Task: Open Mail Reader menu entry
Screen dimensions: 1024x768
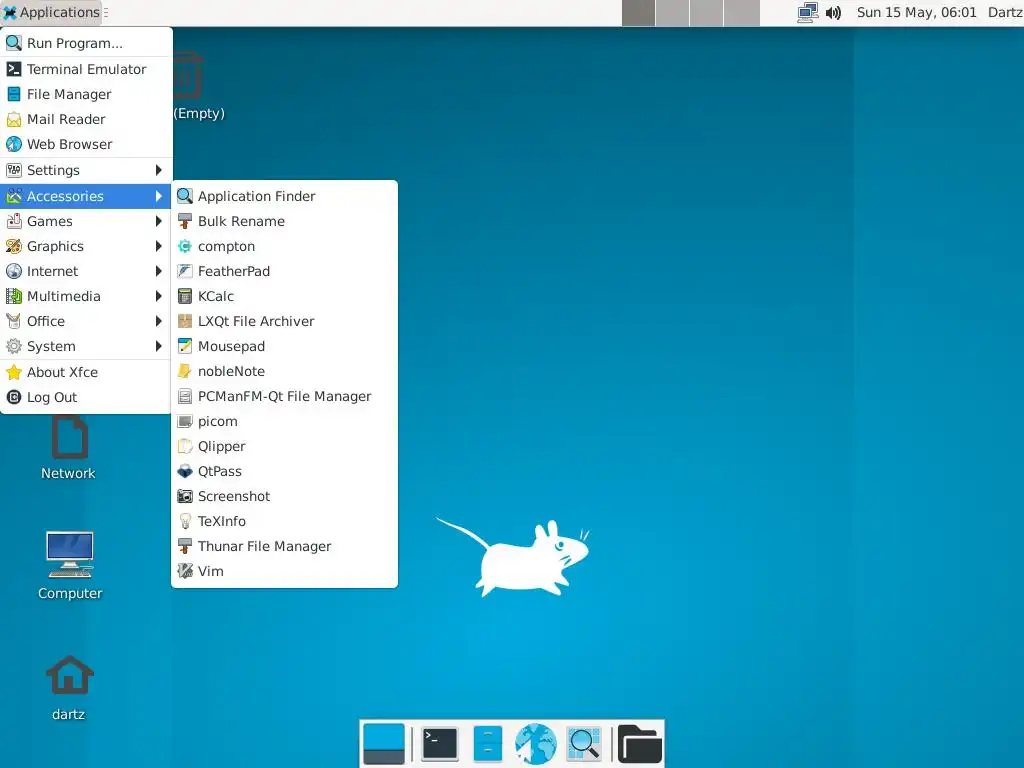Action: 86,119
